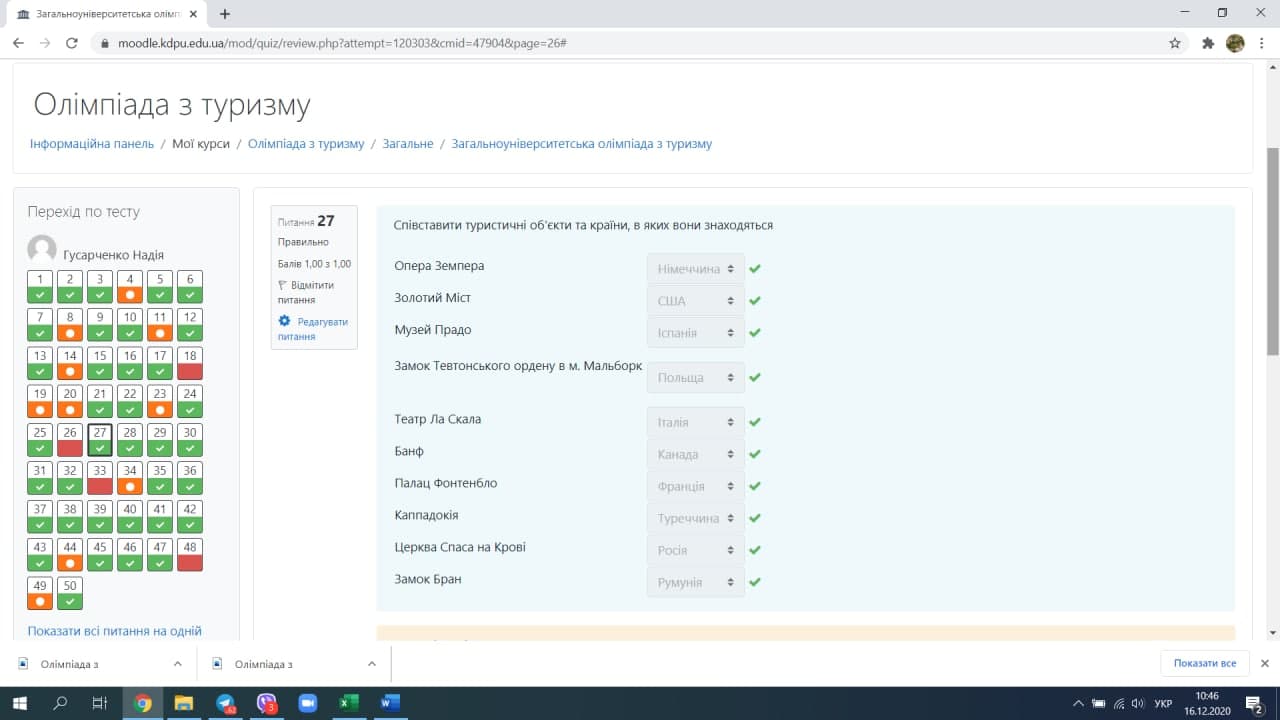Viewport: 1280px width, 720px height.
Task: Click the browser forward arrow
Action: tap(45, 43)
